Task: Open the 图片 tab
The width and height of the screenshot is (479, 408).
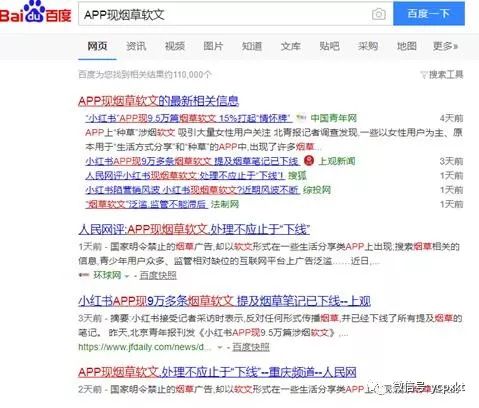Action: (x=213, y=46)
